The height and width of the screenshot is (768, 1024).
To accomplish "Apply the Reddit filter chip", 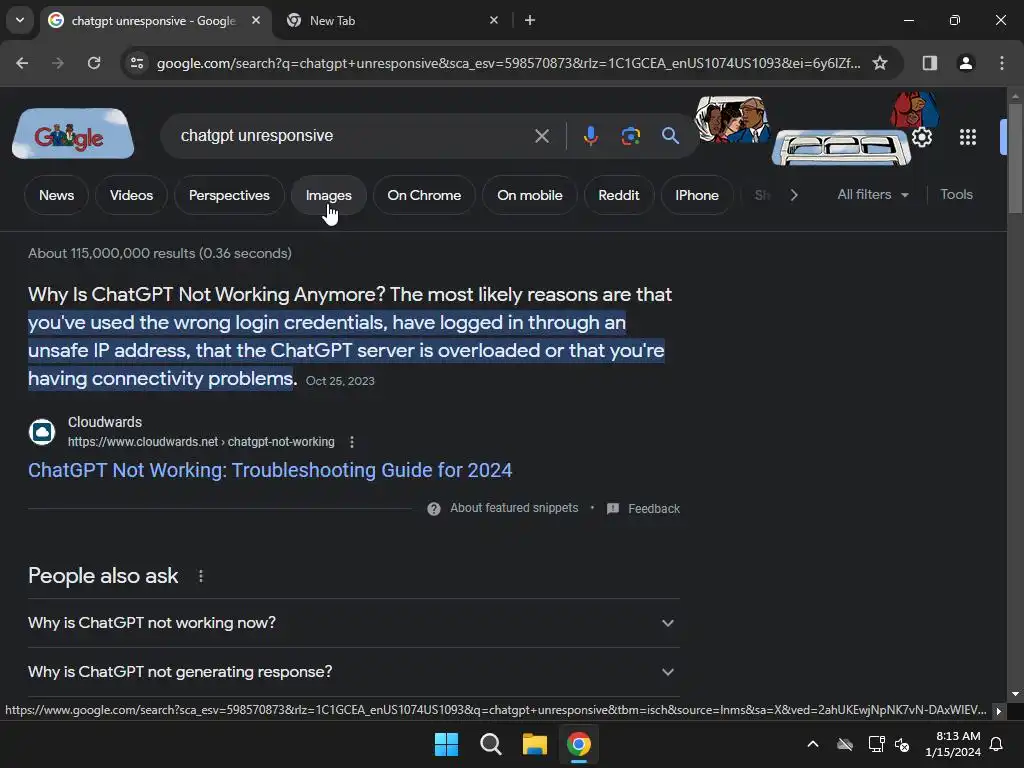I will click(618, 195).
